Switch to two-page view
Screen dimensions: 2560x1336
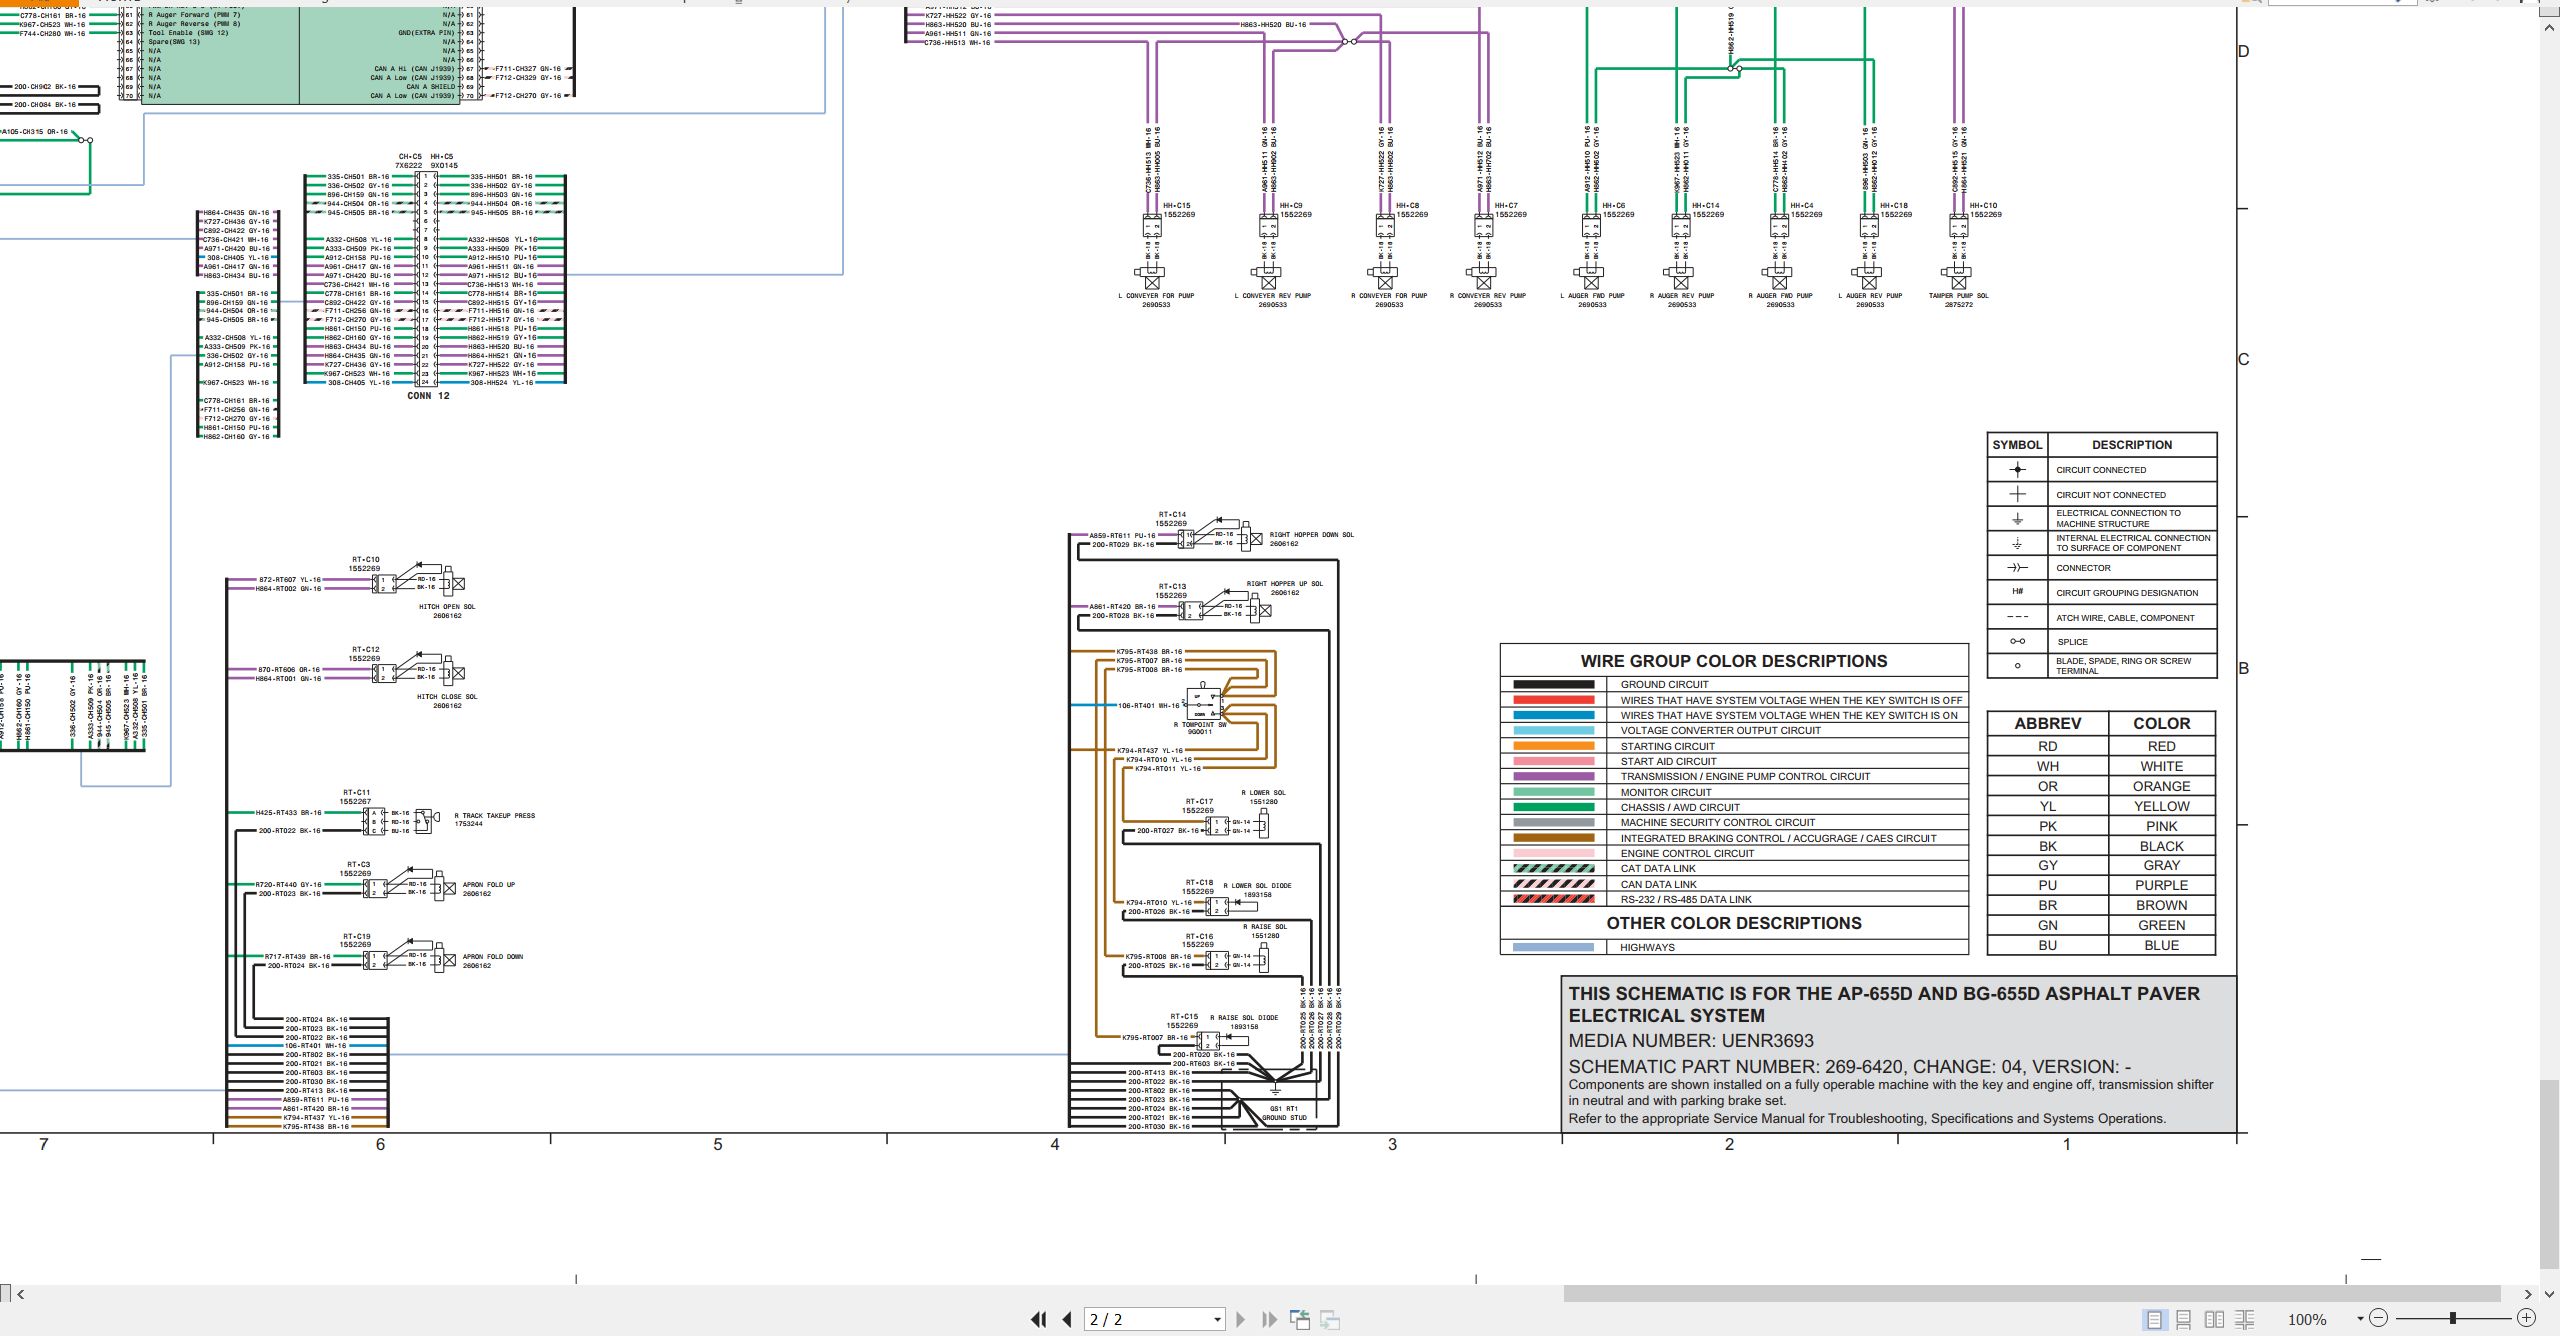pos(2214,1319)
